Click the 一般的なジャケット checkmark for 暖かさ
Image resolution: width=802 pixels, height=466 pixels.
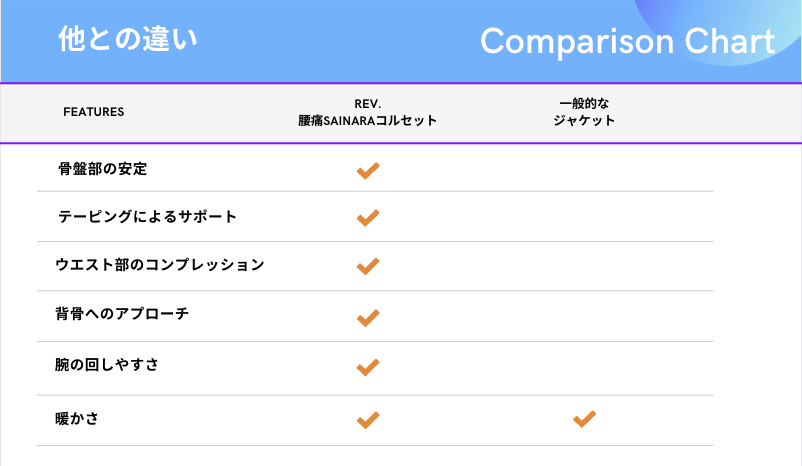(584, 419)
